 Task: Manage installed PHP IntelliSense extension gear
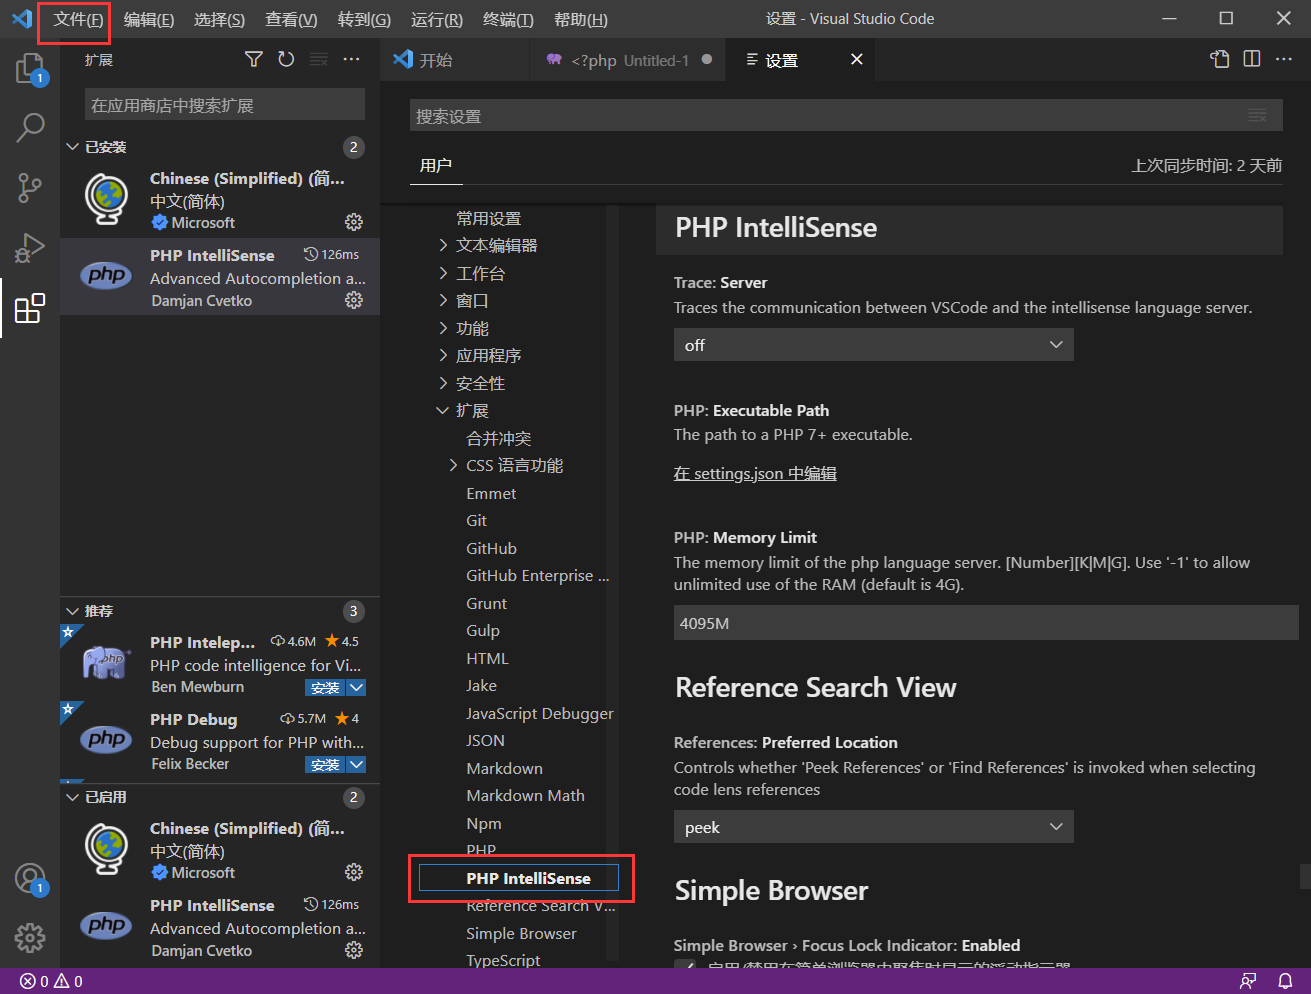(354, 300)
